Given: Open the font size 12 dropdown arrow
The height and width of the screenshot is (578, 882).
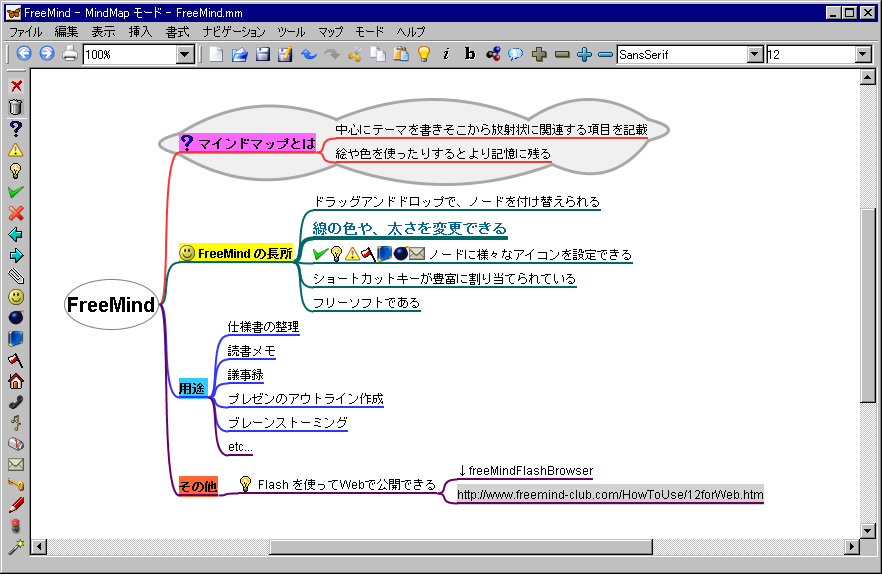Looking at the screenshot, I should coord(863,55).
